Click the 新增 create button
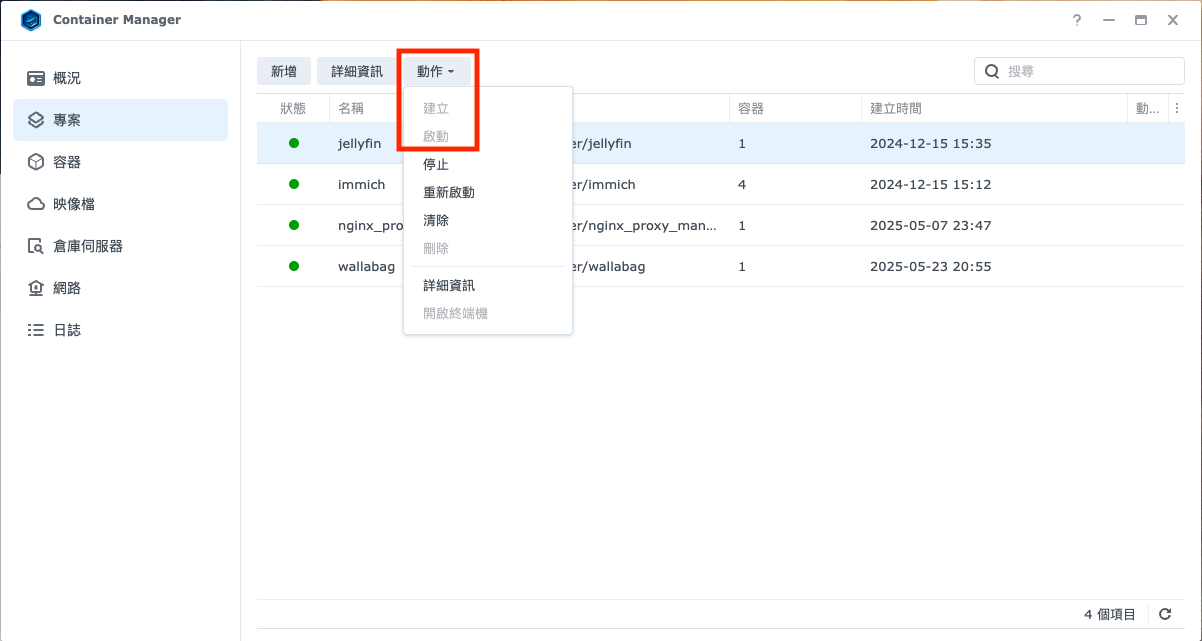This screenshot has height=641, width=1202. [x=284, y=71]
